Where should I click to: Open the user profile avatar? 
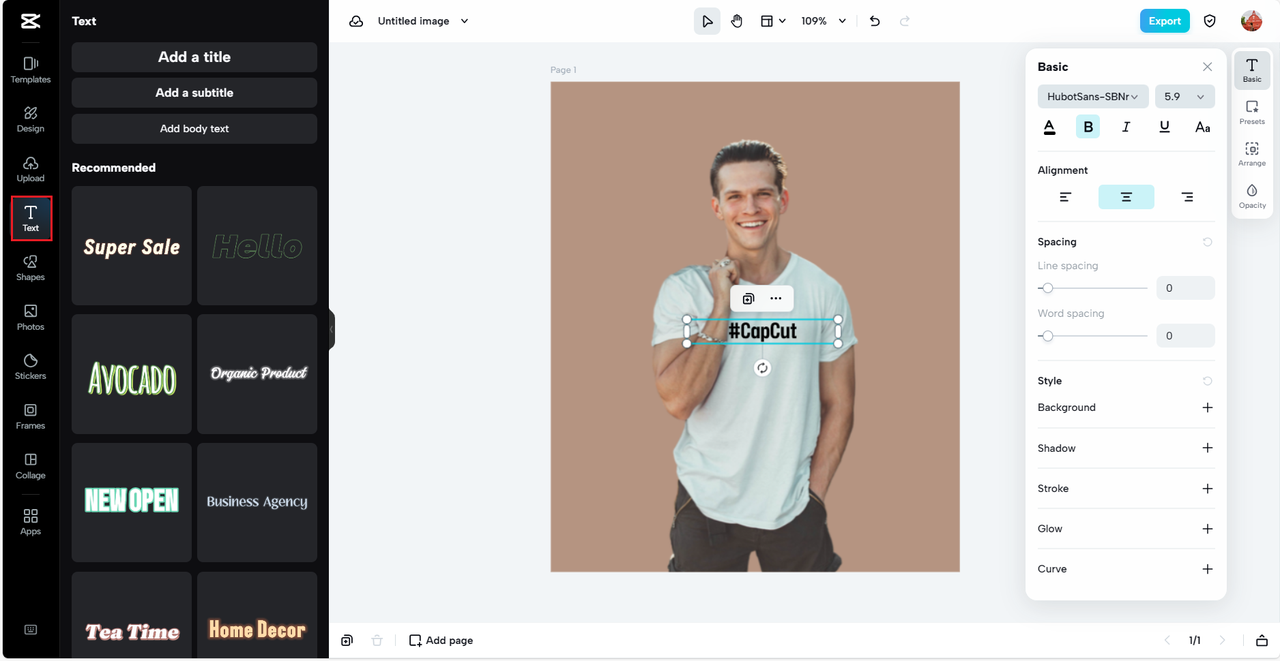(1251, 21)
